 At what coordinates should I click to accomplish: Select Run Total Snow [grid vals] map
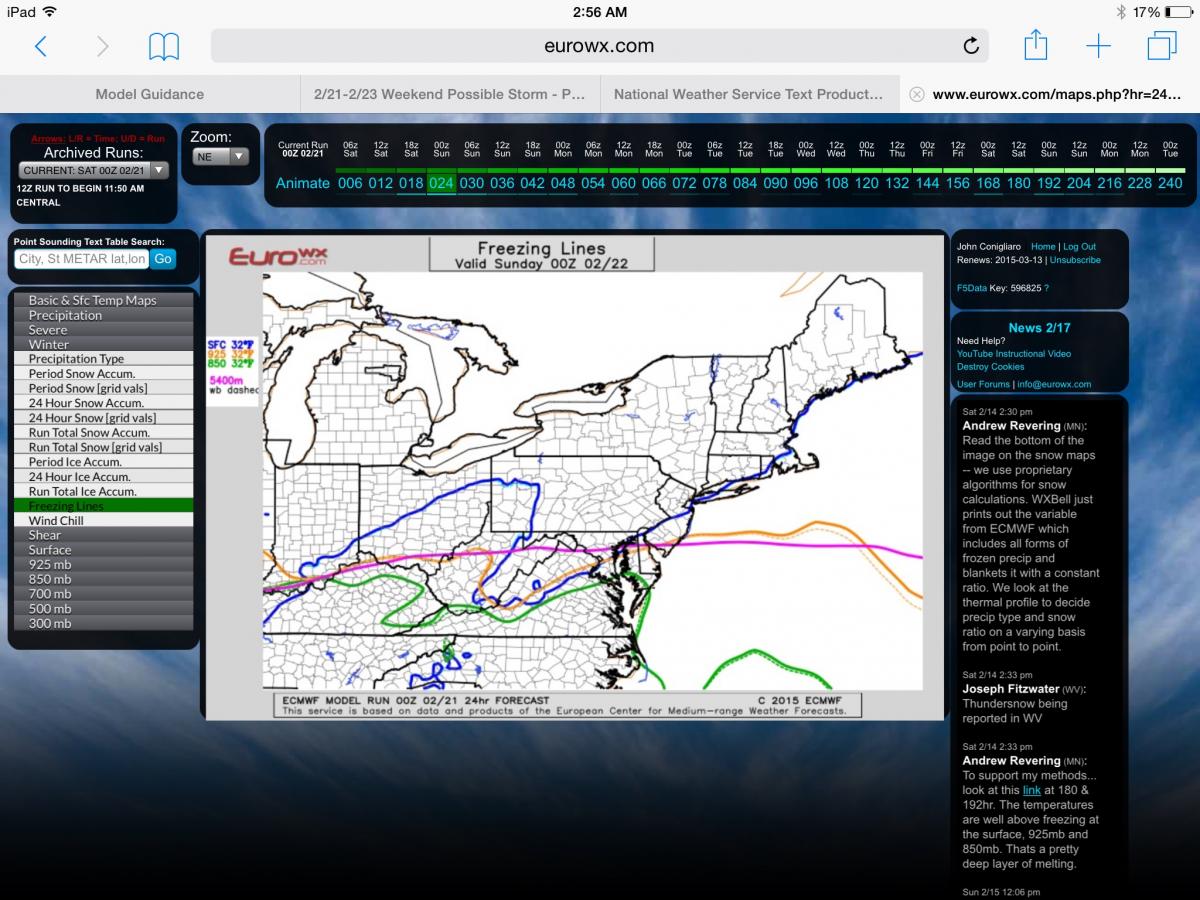pyautogui.click(x=103, y=447)
